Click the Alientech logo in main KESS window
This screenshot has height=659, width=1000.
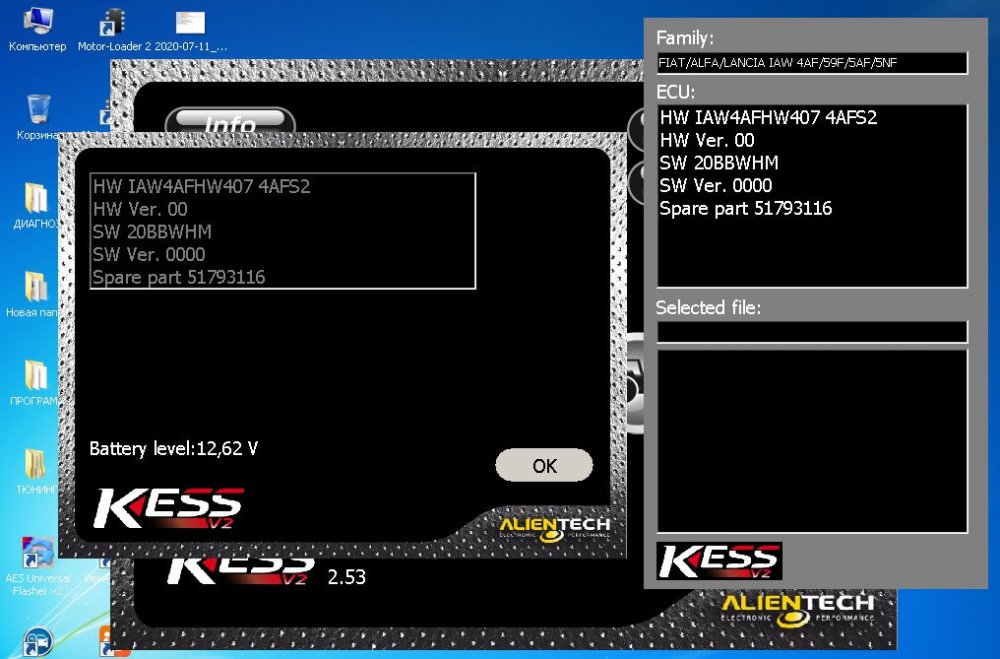[x=797, y=610]
